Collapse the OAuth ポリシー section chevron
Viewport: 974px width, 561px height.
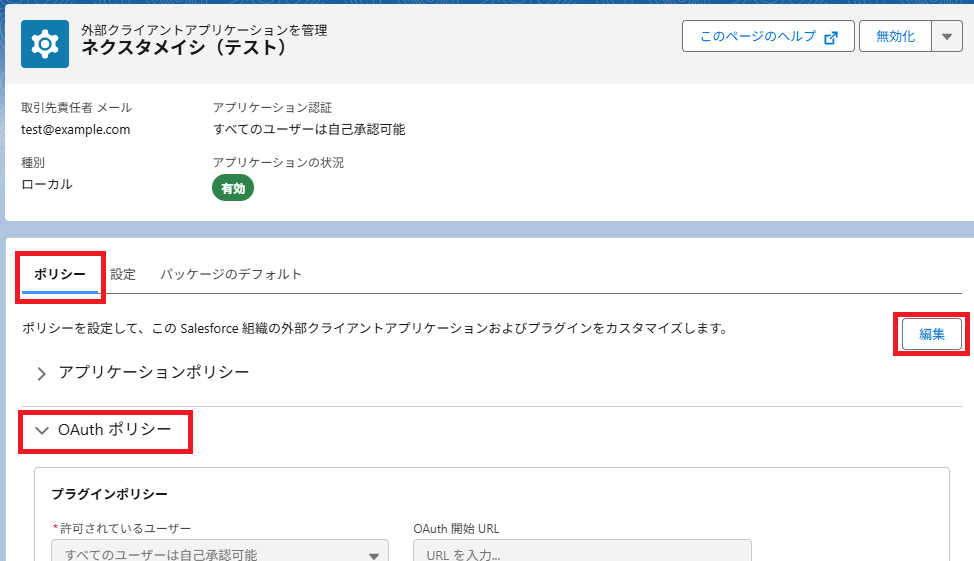(x=42, y=431)
